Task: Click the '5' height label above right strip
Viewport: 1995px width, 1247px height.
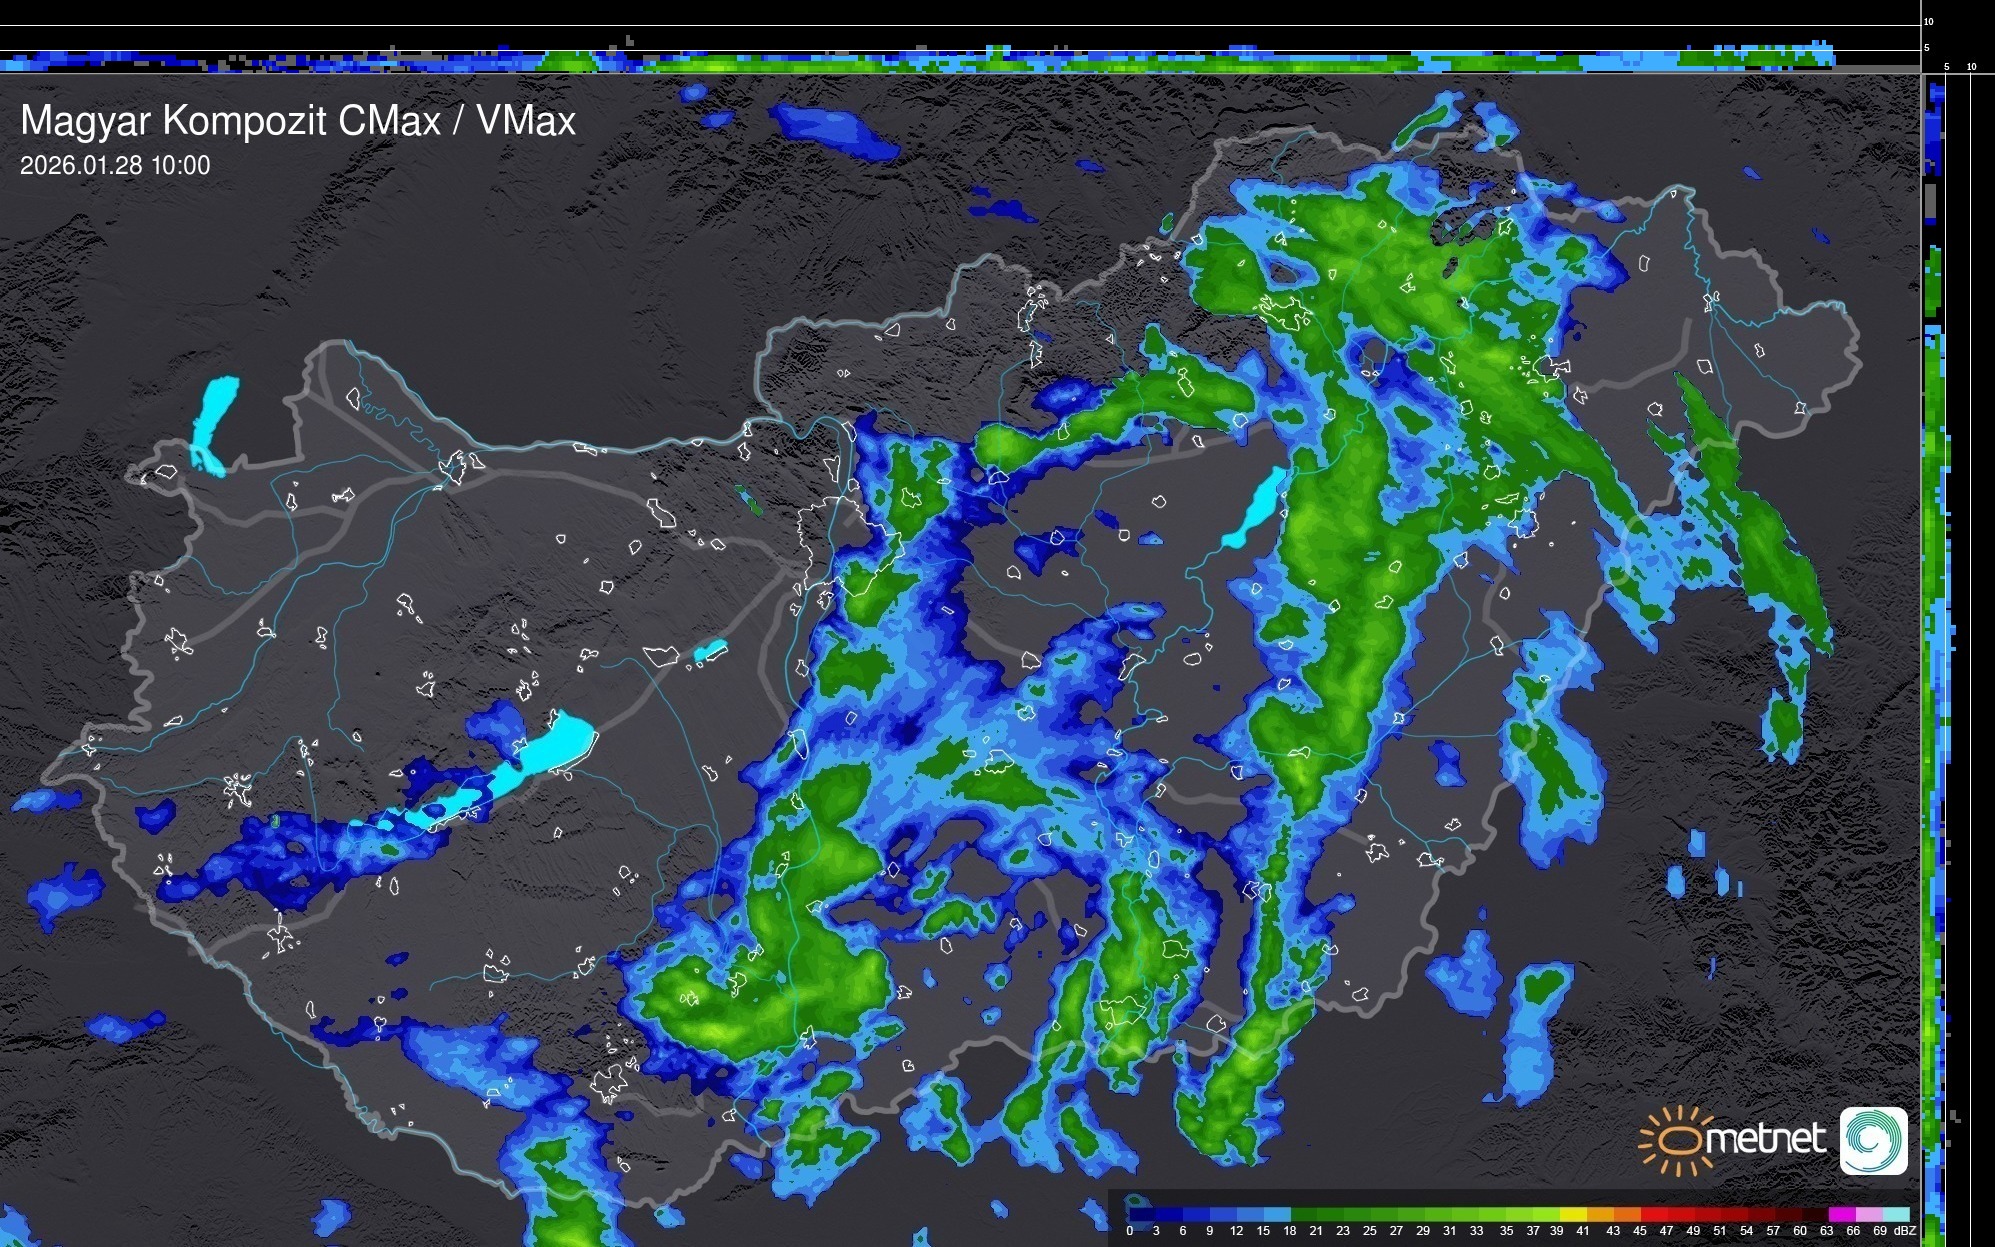Action: [1946, 67]
